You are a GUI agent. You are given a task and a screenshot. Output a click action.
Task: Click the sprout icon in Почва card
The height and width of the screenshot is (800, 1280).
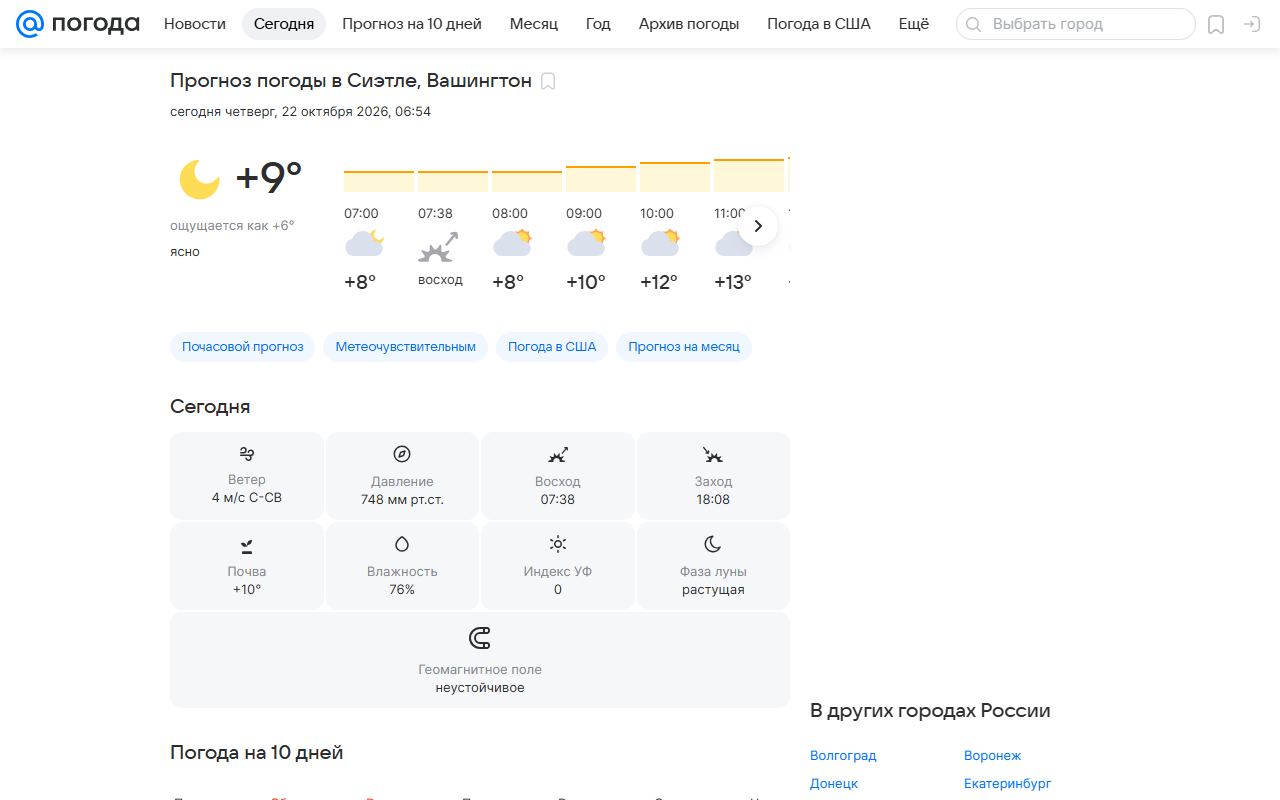[247, 545]
